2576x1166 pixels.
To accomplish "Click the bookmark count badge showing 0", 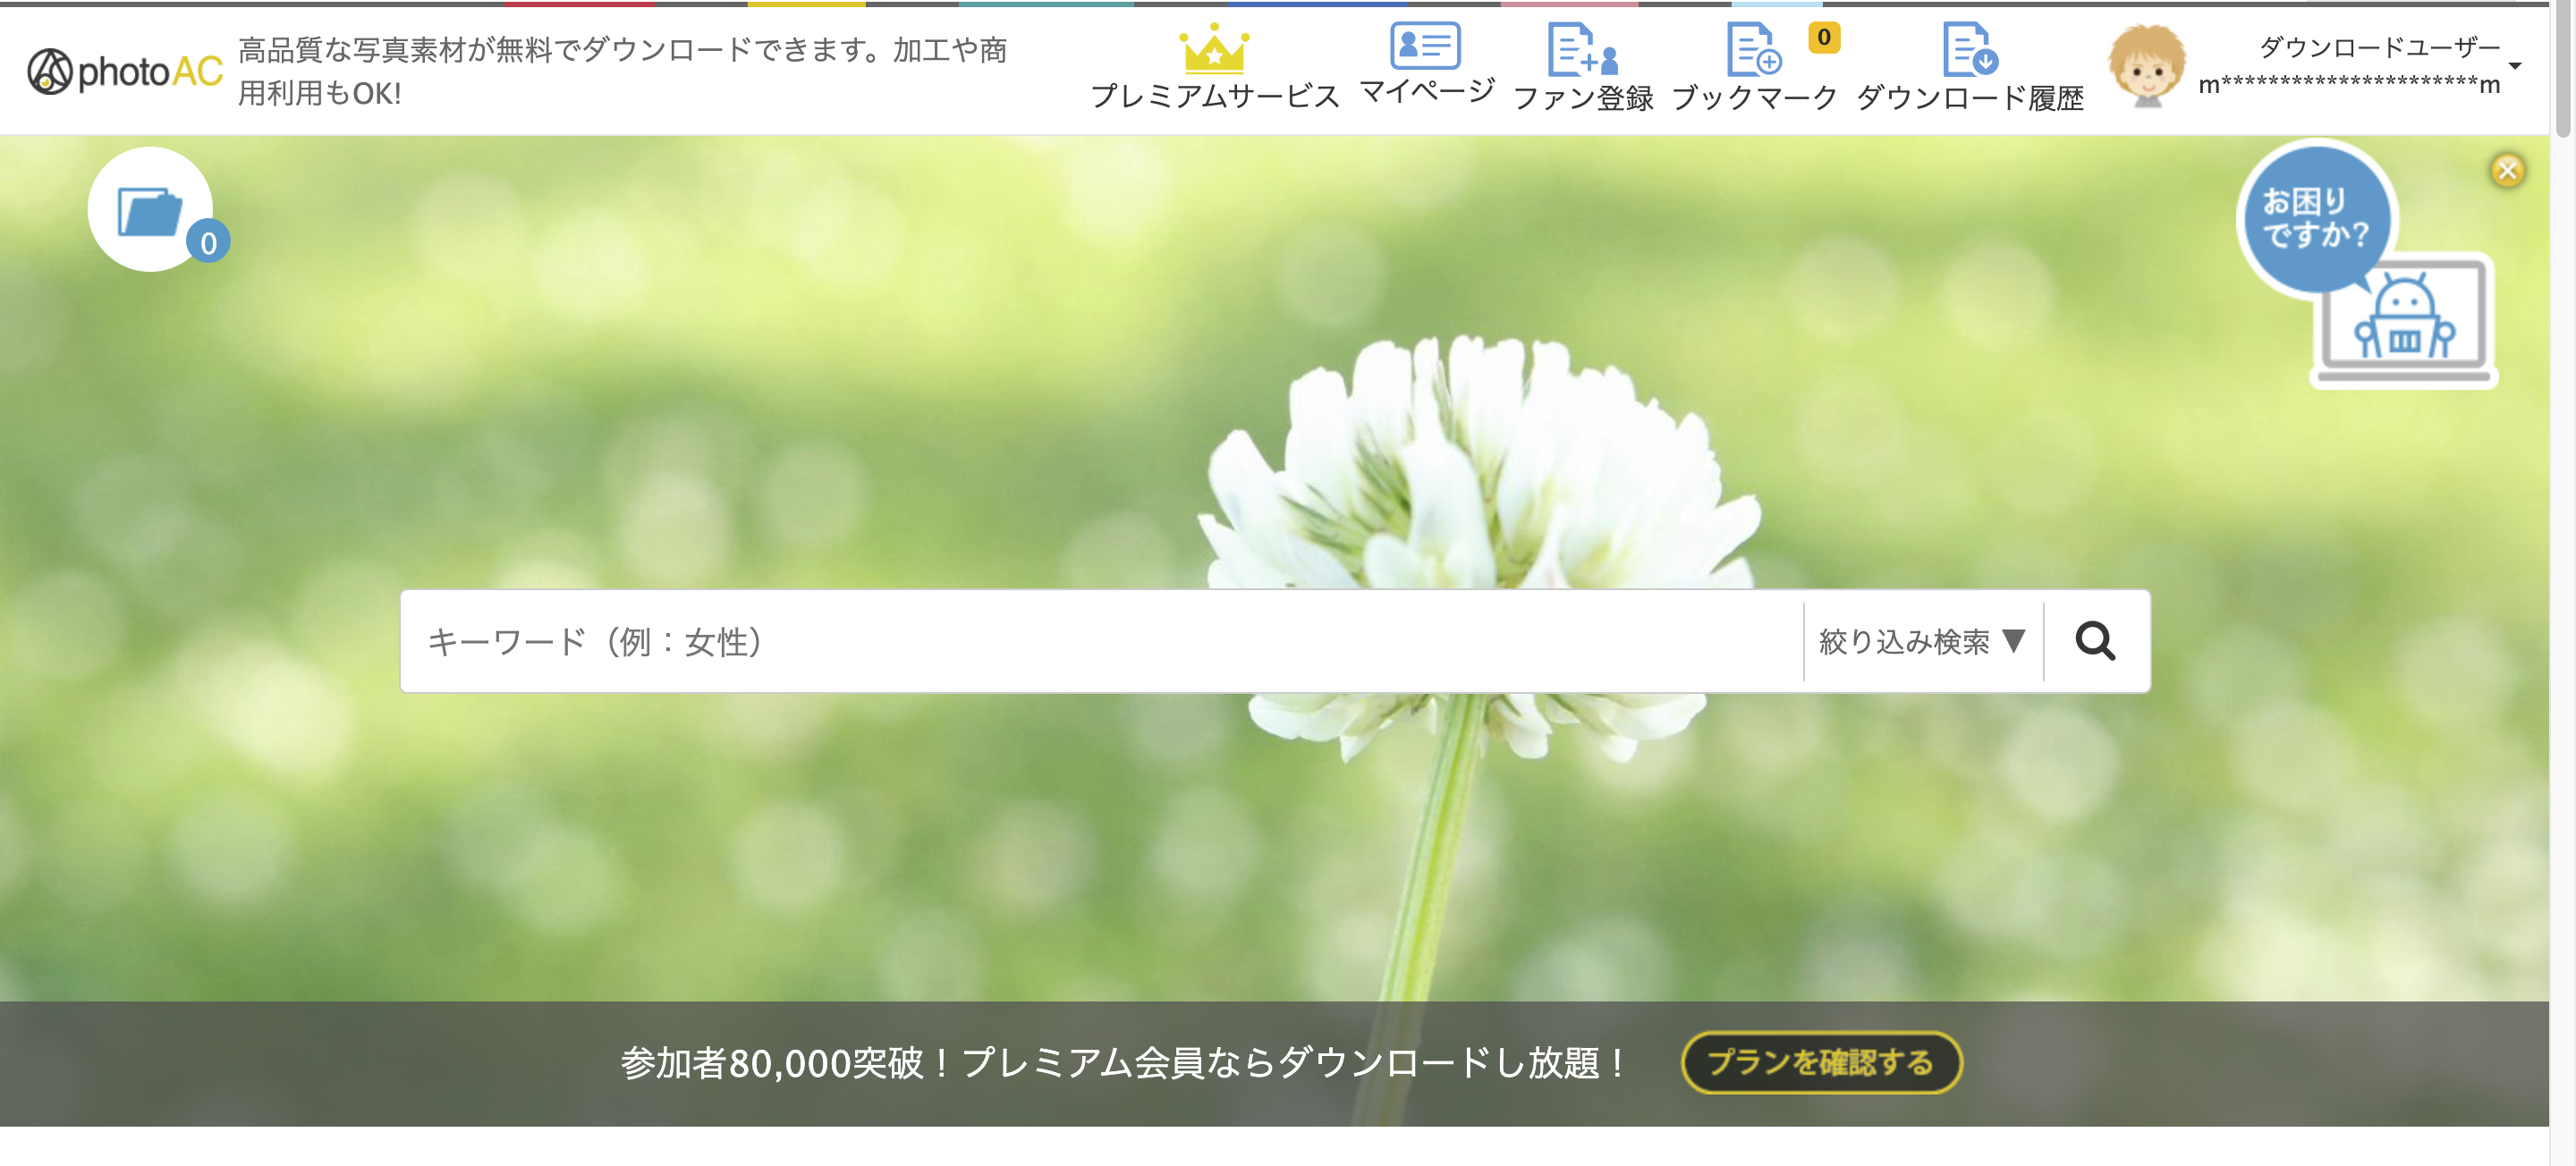I will [x=1824, y=38].
